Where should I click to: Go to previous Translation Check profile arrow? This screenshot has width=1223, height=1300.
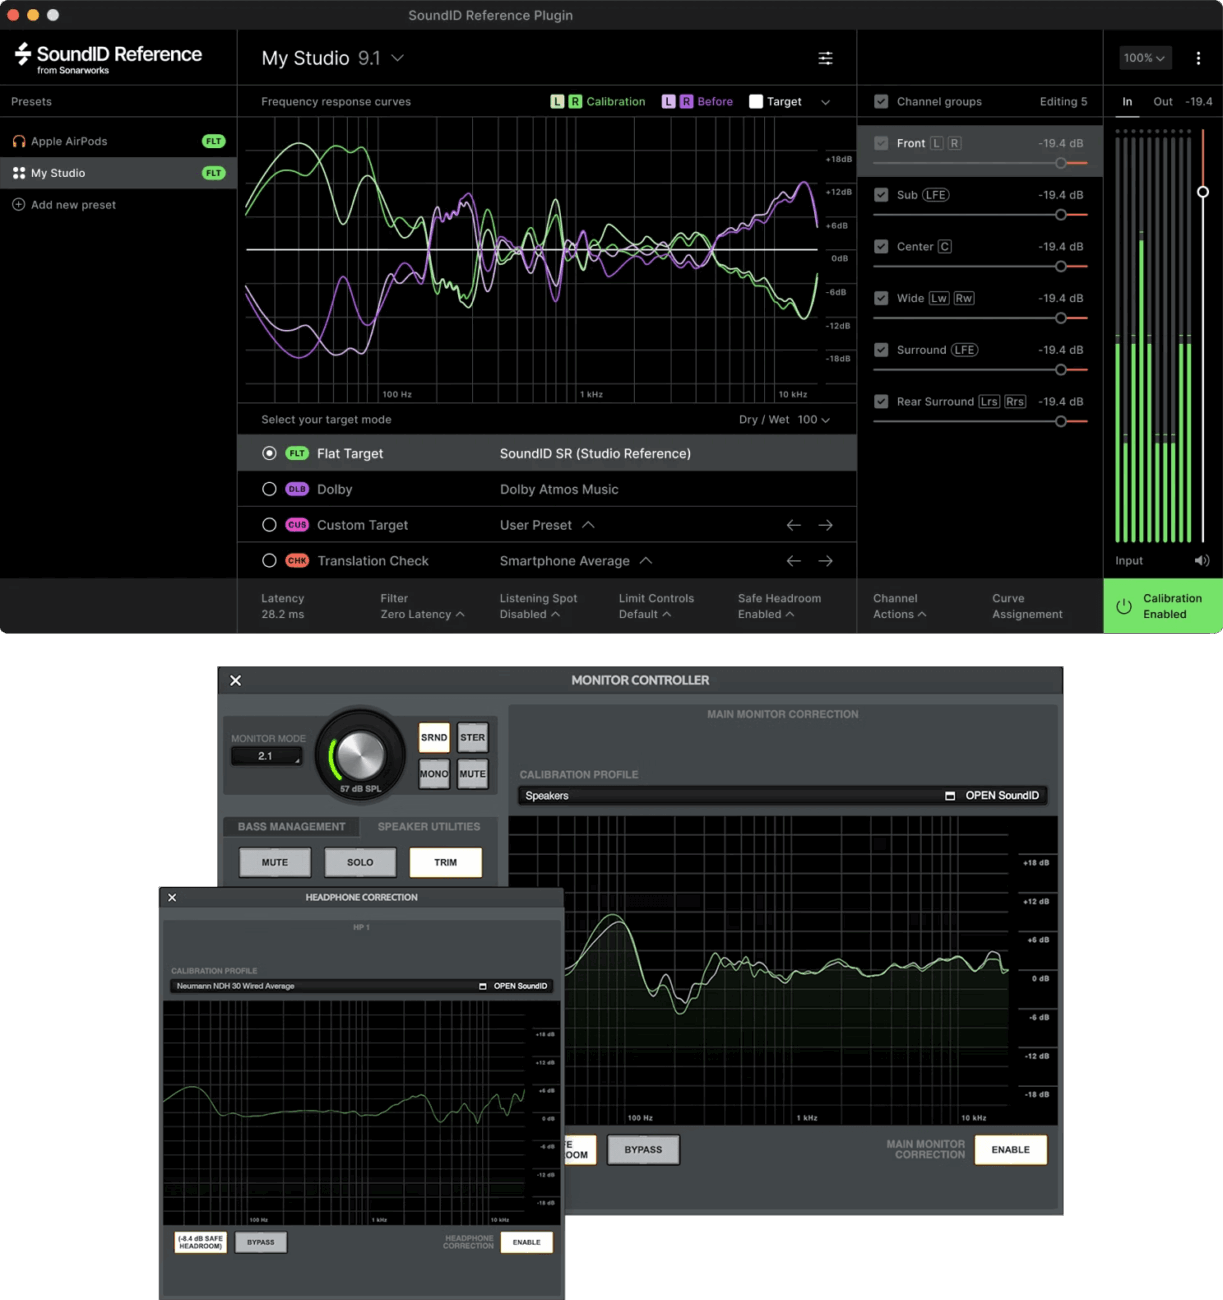point(793,561)
